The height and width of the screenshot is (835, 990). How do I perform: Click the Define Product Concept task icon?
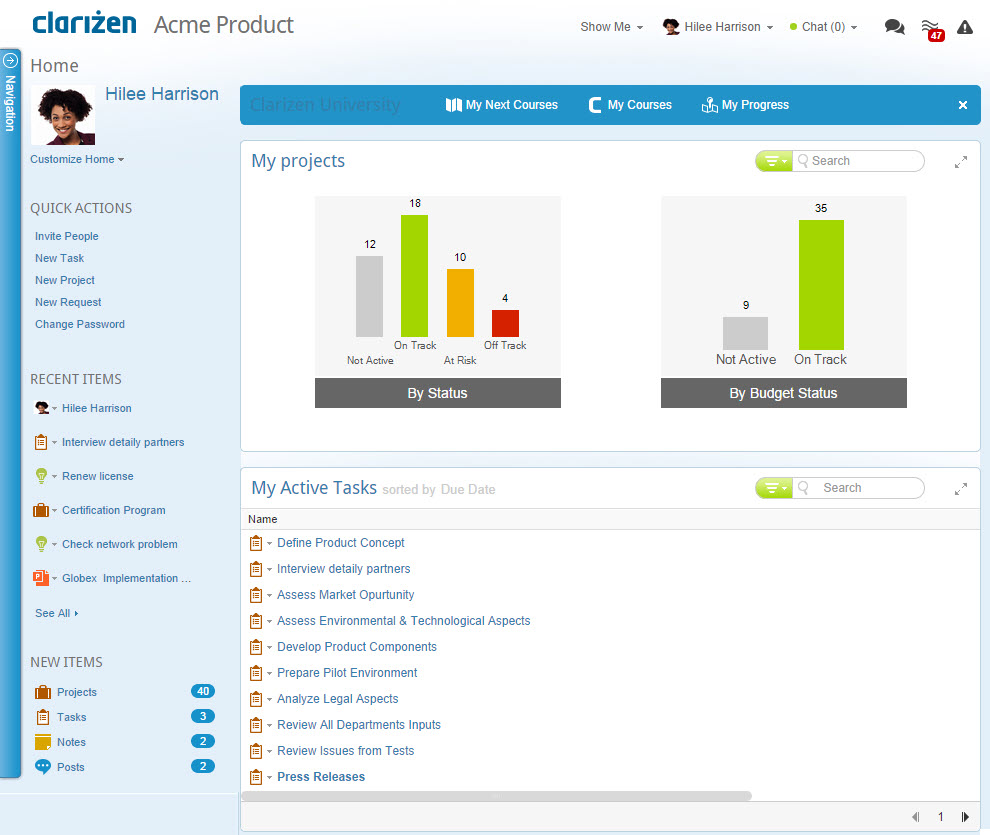tap(256, 543)
